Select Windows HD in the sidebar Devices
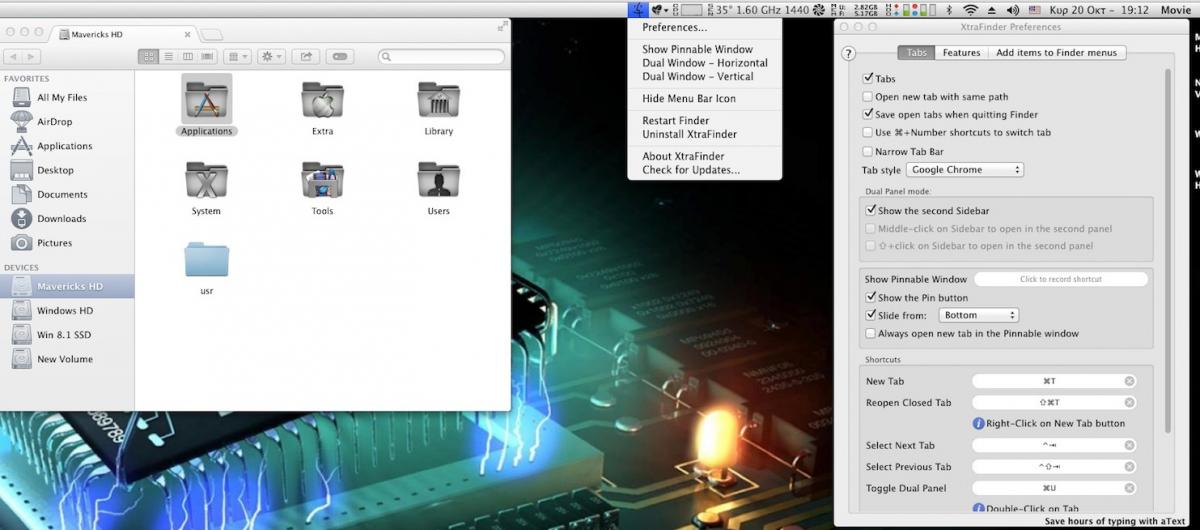 (65, 310)
